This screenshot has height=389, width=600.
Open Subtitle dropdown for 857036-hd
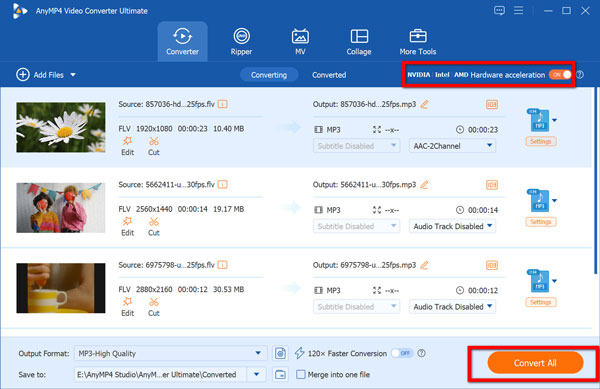[356, 146]
